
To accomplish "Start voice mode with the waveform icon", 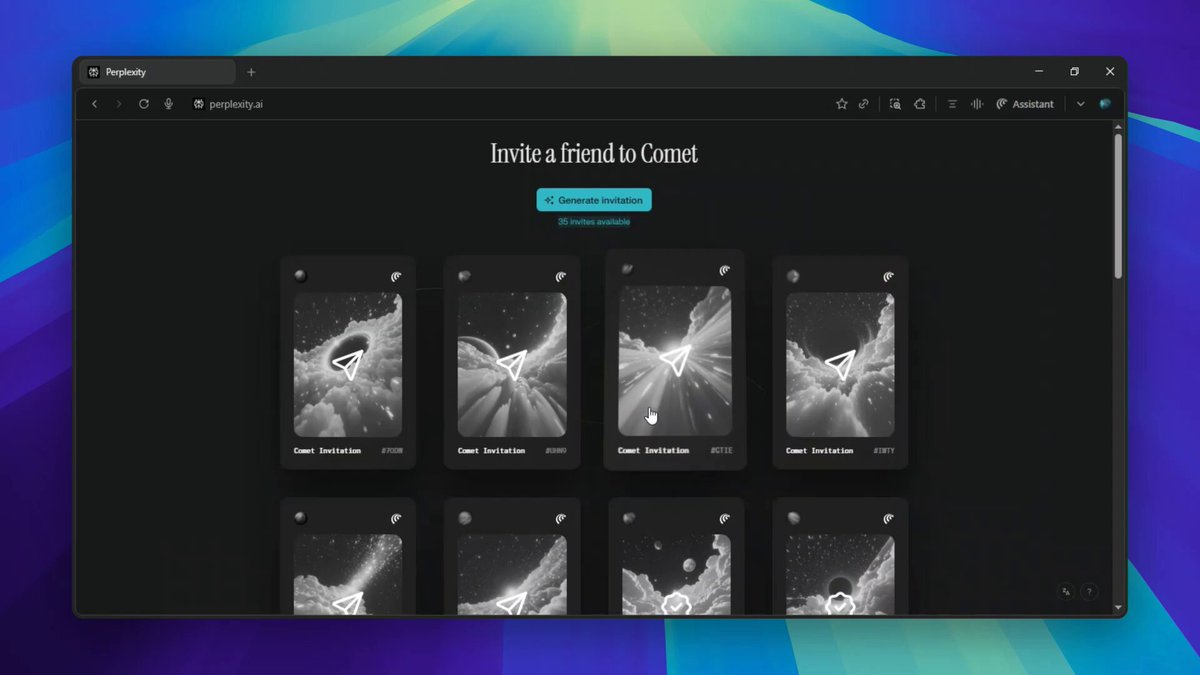I will coord(976,104).
